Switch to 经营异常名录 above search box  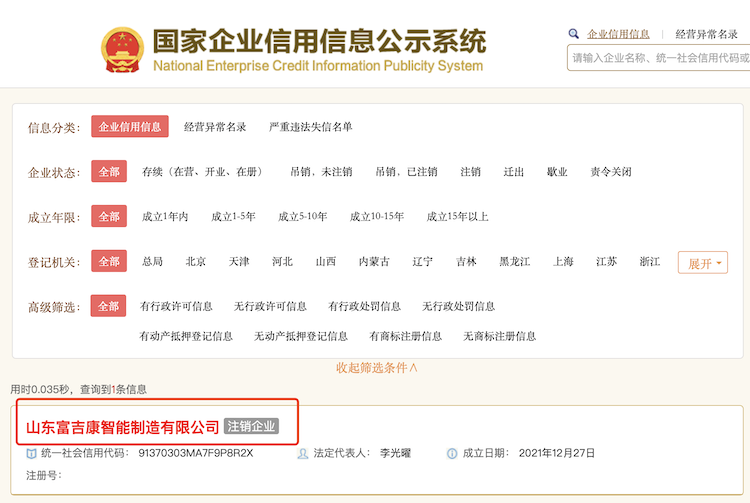click(x=706, y=34)
